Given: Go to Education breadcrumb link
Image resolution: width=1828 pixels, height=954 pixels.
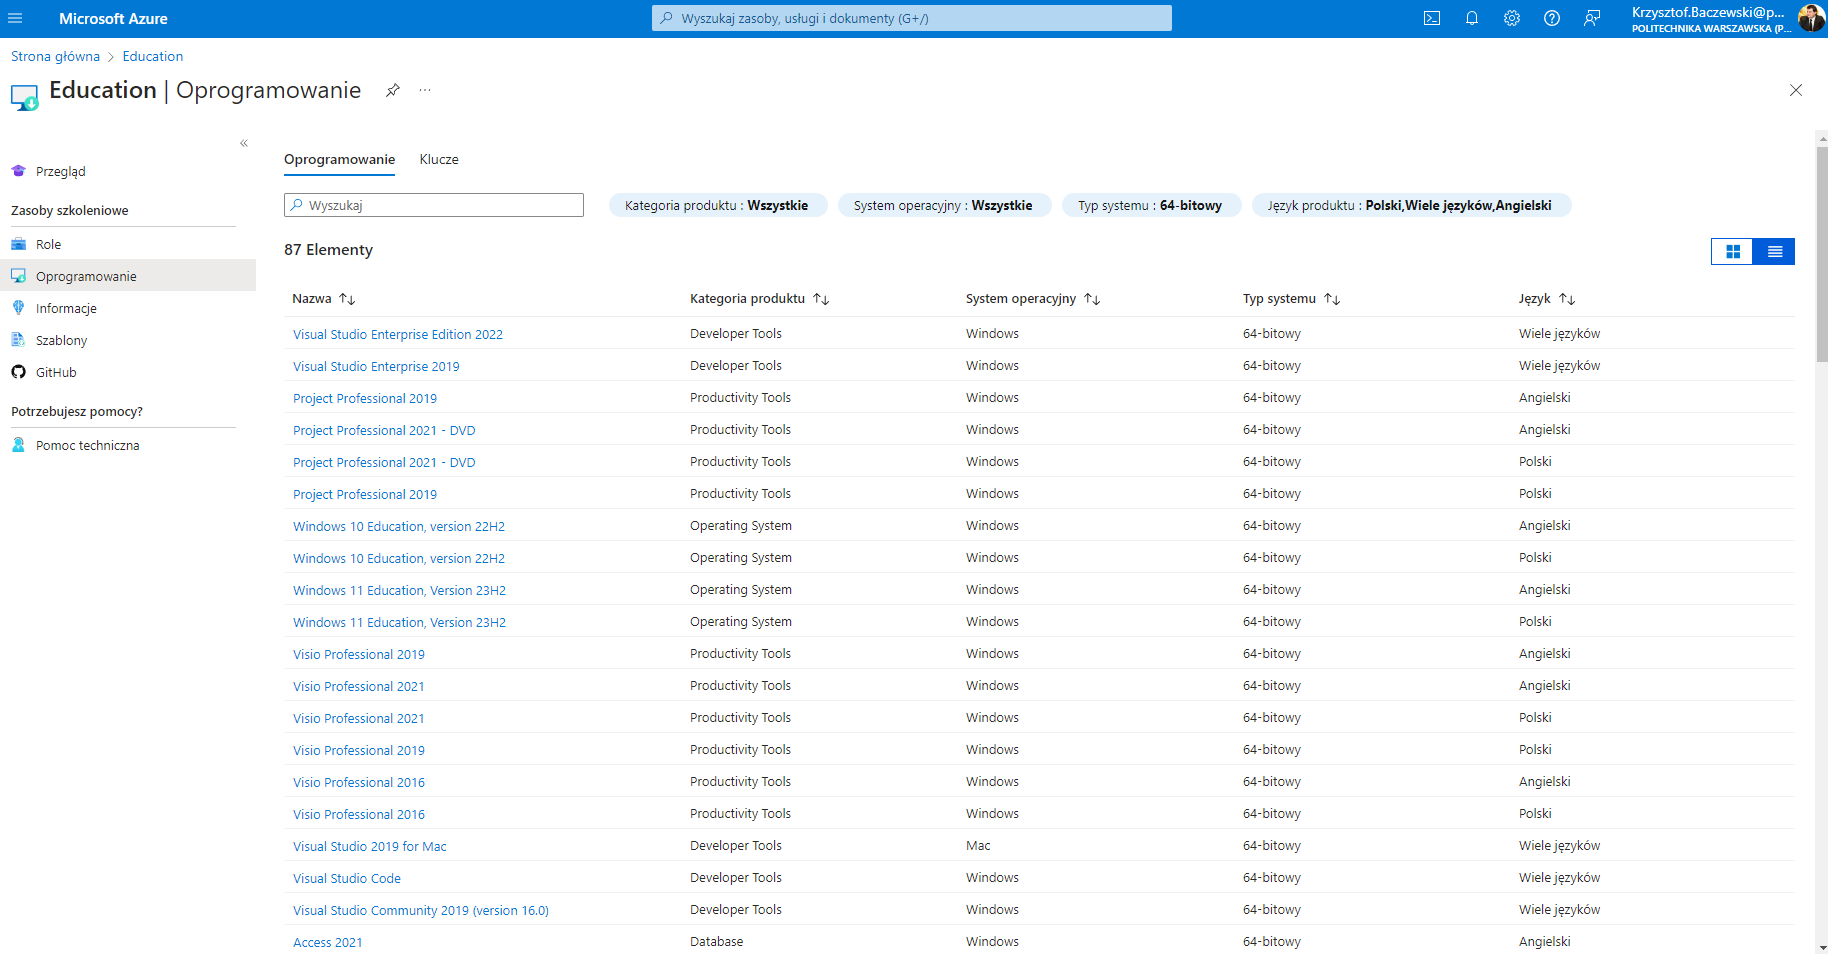Looking at the screenshot, I should click(153, 56).
